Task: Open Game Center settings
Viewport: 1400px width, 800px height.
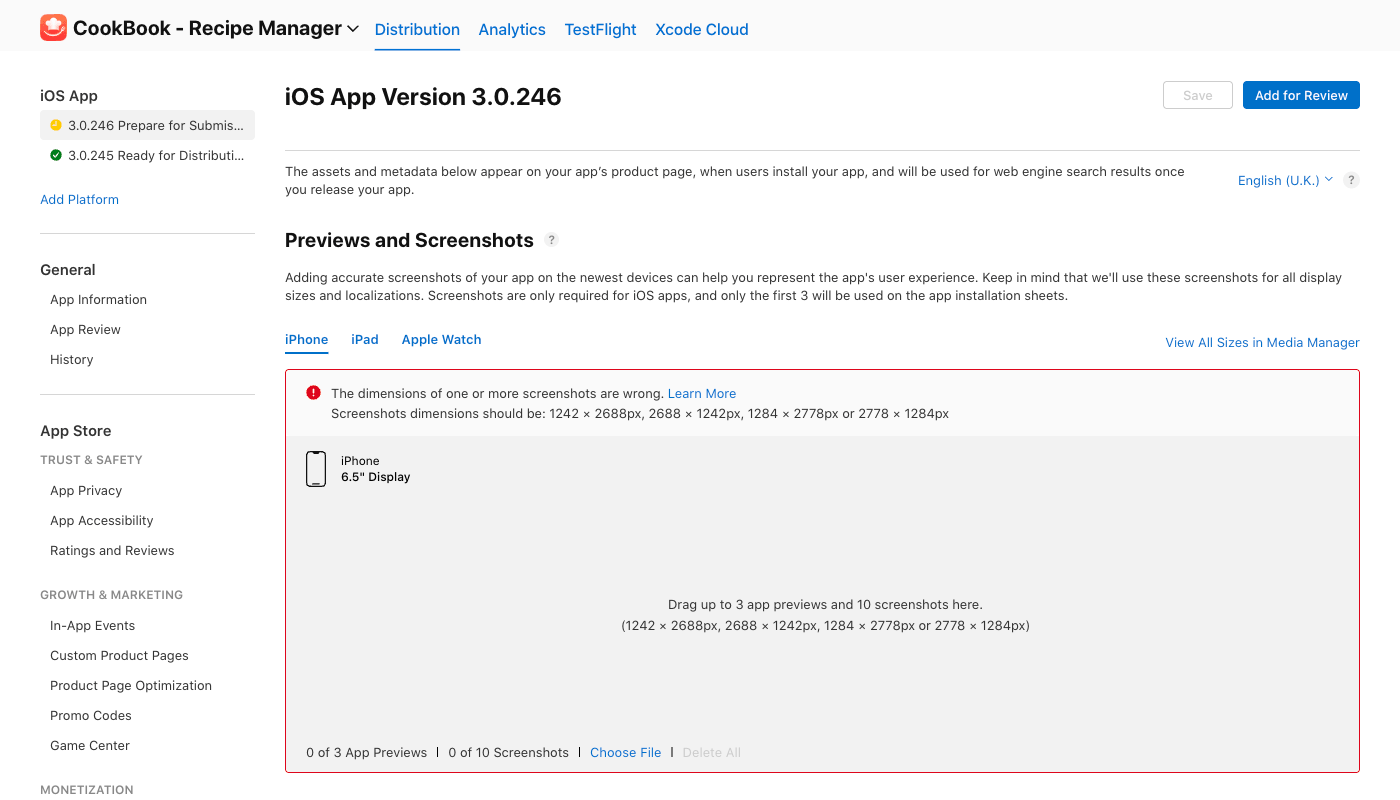Action: pyautogui.click(x=90, y=745)
